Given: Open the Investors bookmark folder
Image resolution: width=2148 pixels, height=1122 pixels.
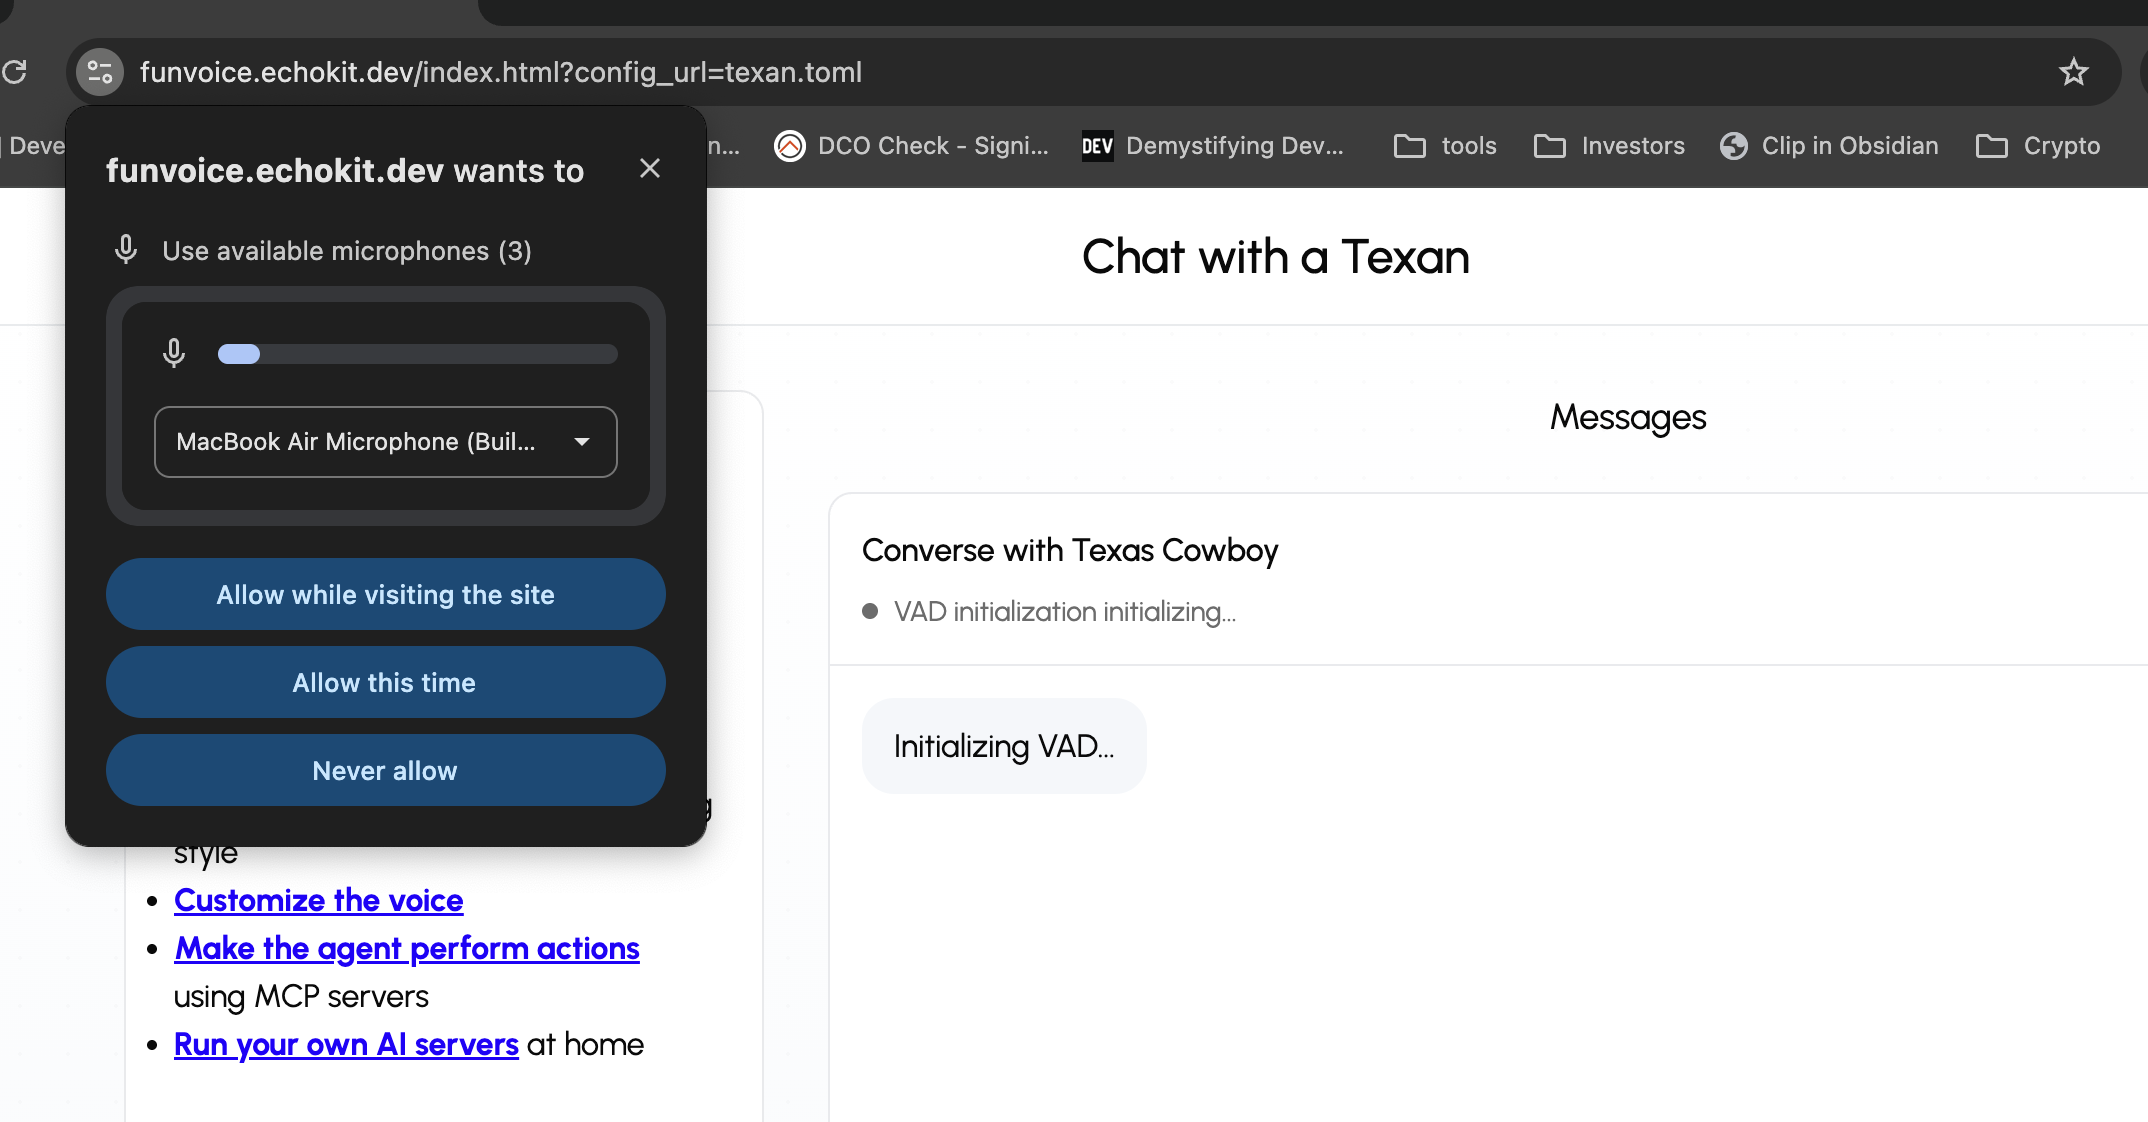Looking at the screenshot, I should 1609,146.
